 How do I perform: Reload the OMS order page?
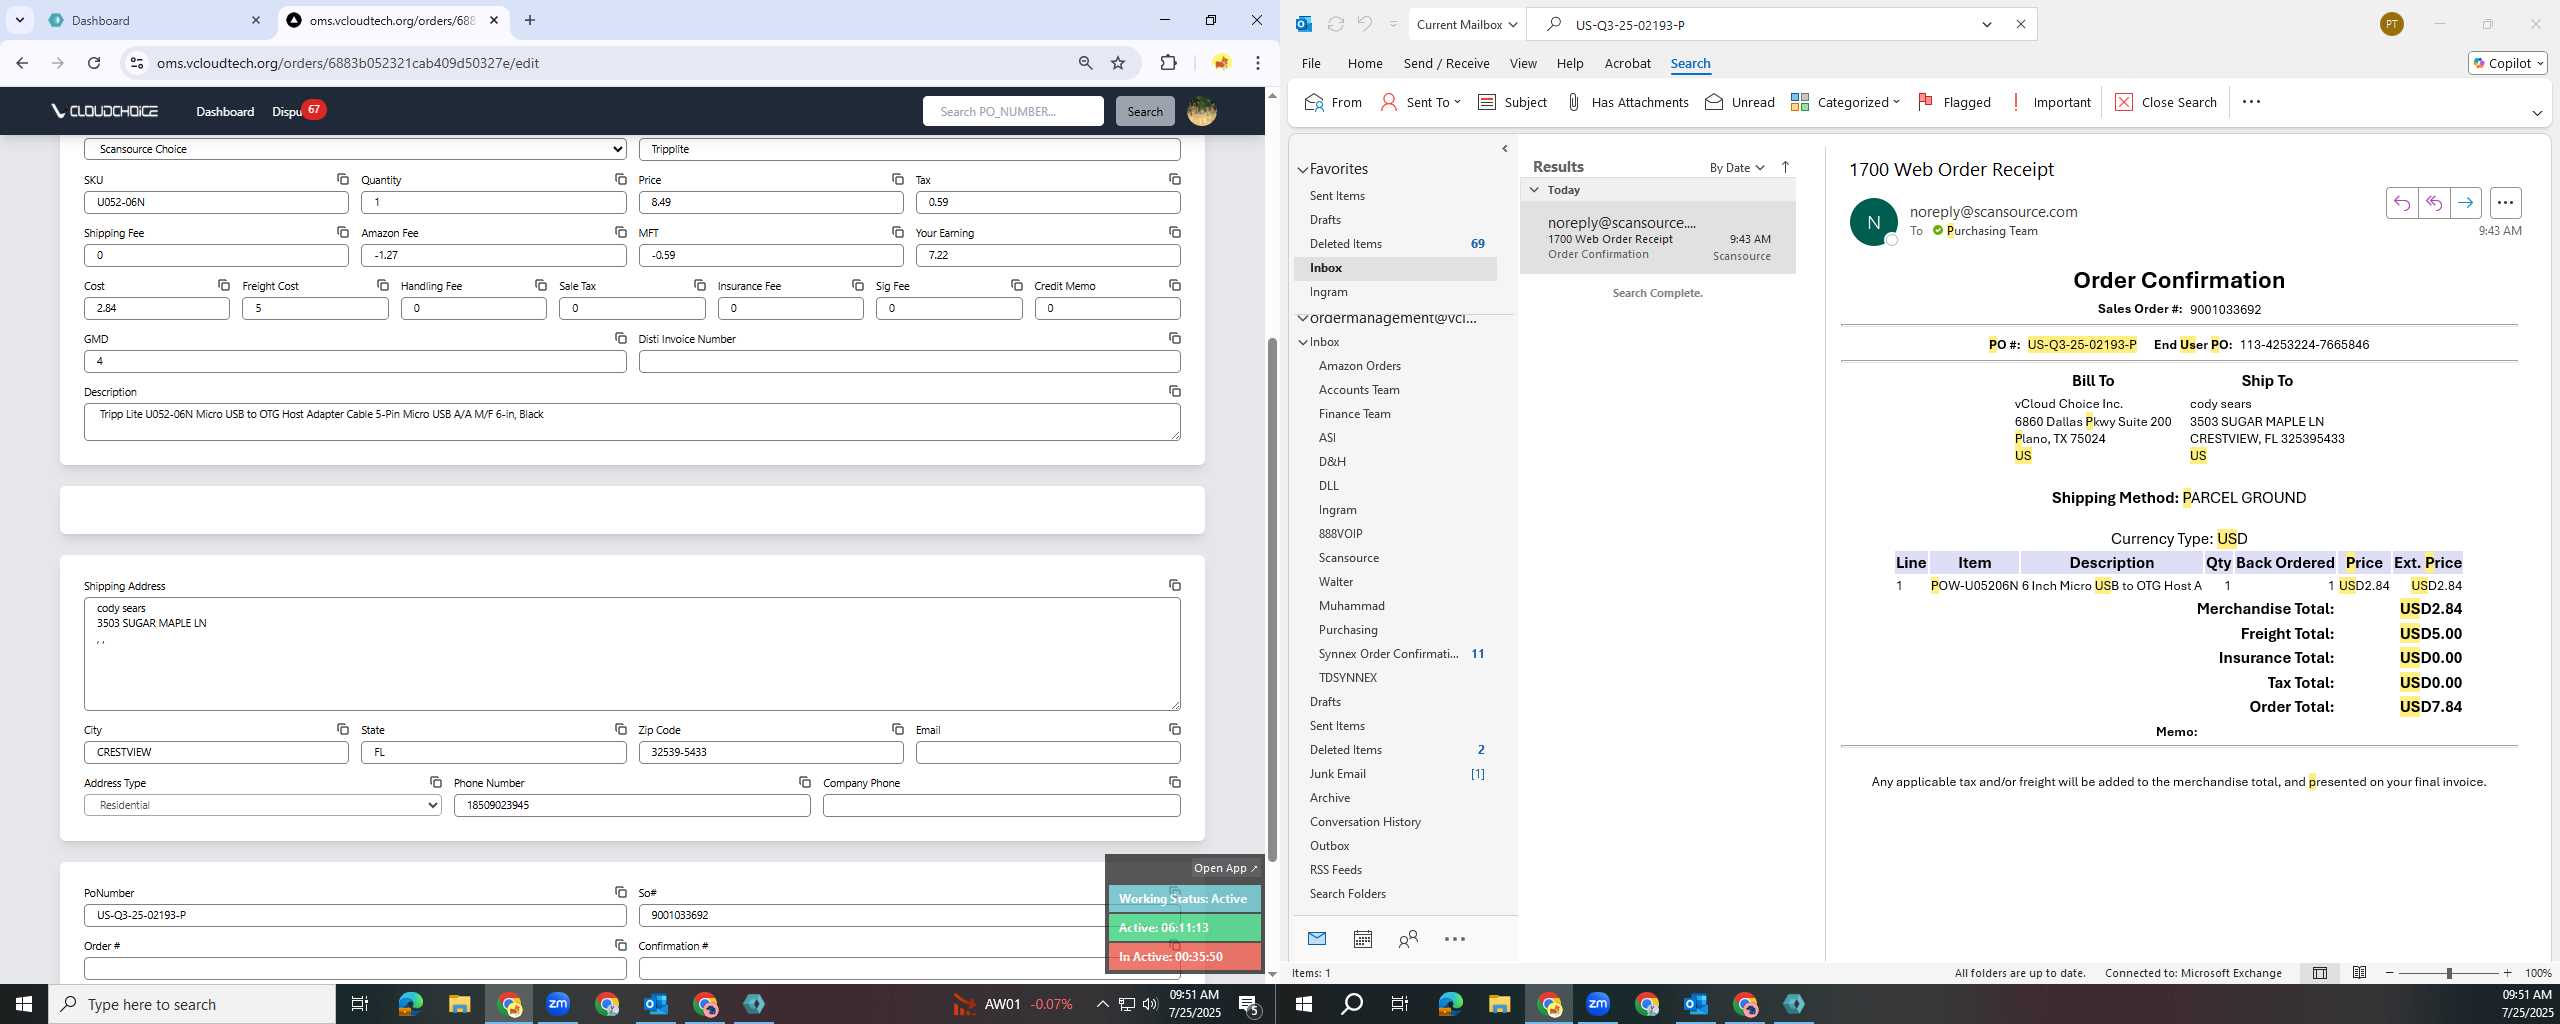[94, 63]
